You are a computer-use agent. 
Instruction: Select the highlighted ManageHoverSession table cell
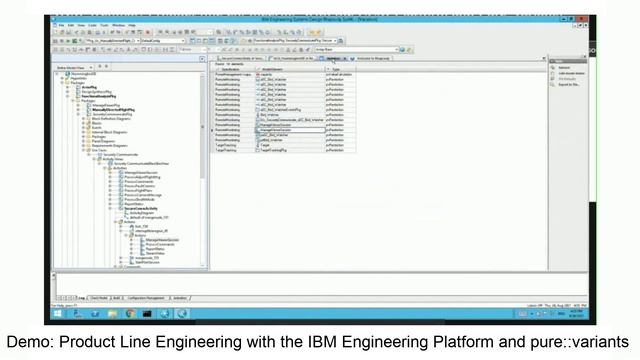(291, 130)
